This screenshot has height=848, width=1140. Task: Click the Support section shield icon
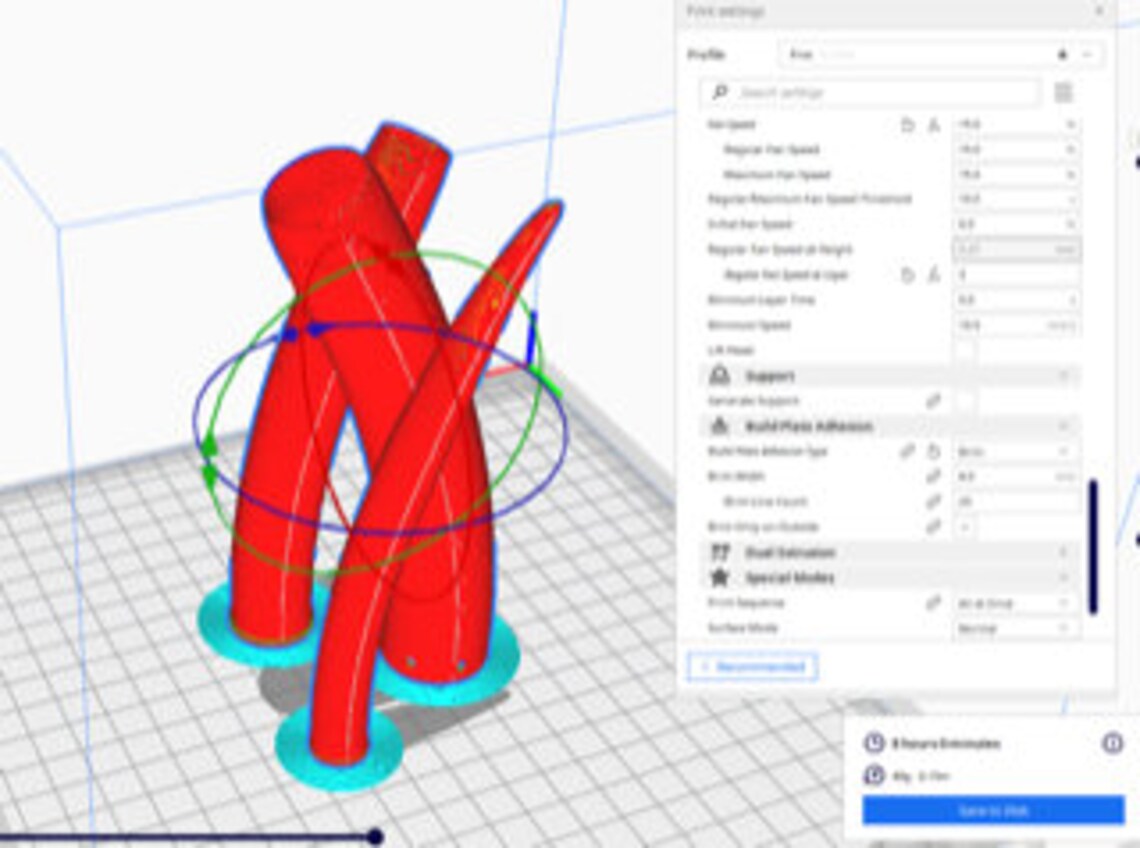pyautogui.click(x=721, y=376)
